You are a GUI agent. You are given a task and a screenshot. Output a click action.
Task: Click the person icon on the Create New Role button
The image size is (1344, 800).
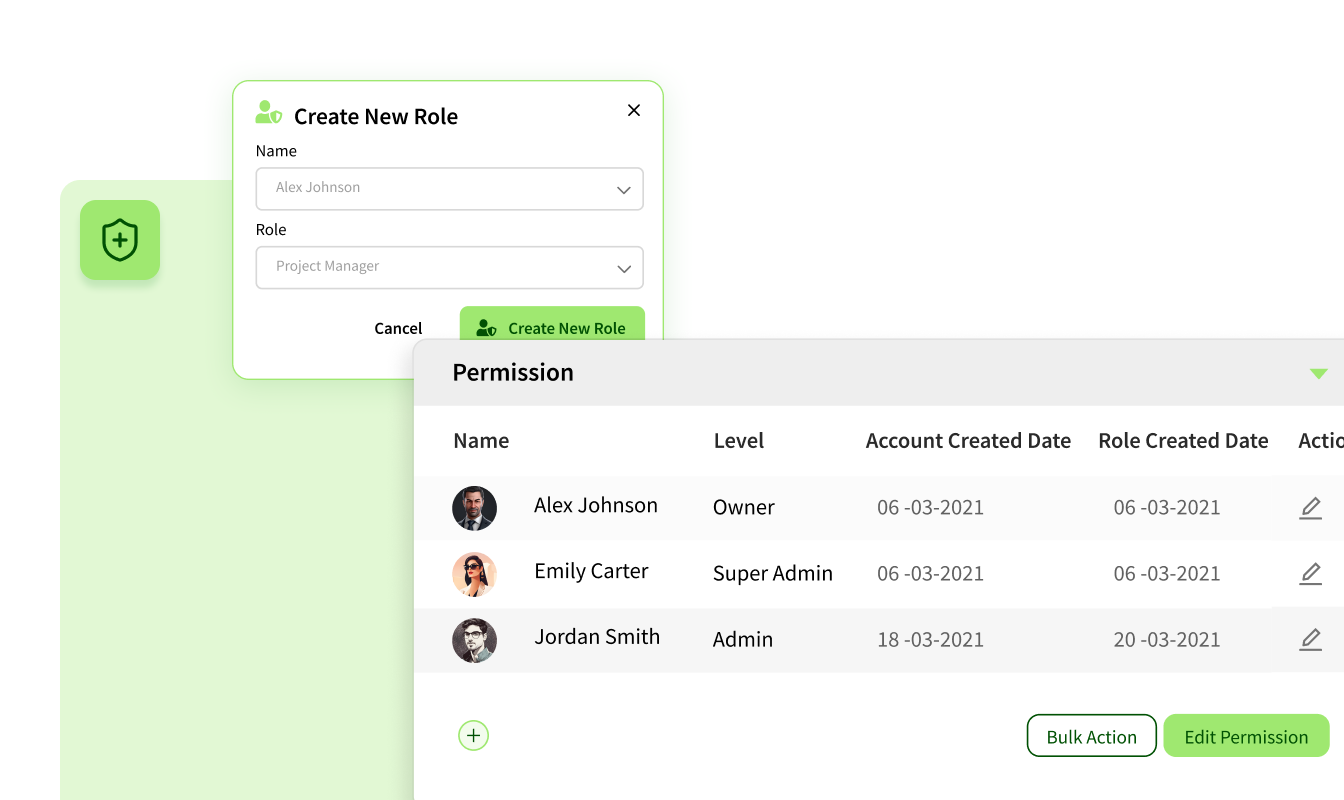tap(486, 327)
